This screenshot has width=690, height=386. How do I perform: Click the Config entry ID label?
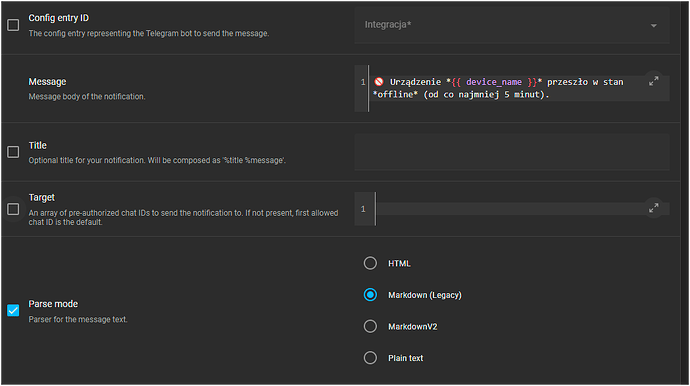pyautogui.click(x=59, y=18)
